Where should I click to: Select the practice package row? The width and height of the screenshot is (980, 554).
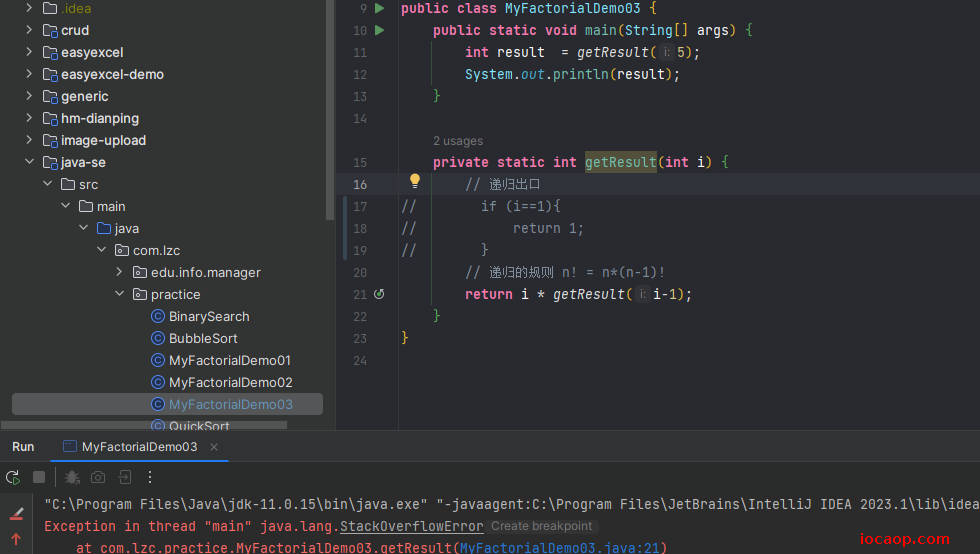click(166, 294)
